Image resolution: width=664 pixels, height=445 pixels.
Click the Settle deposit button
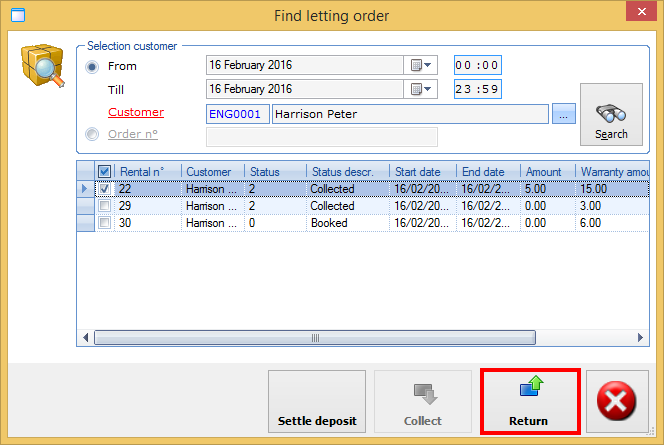317,403
